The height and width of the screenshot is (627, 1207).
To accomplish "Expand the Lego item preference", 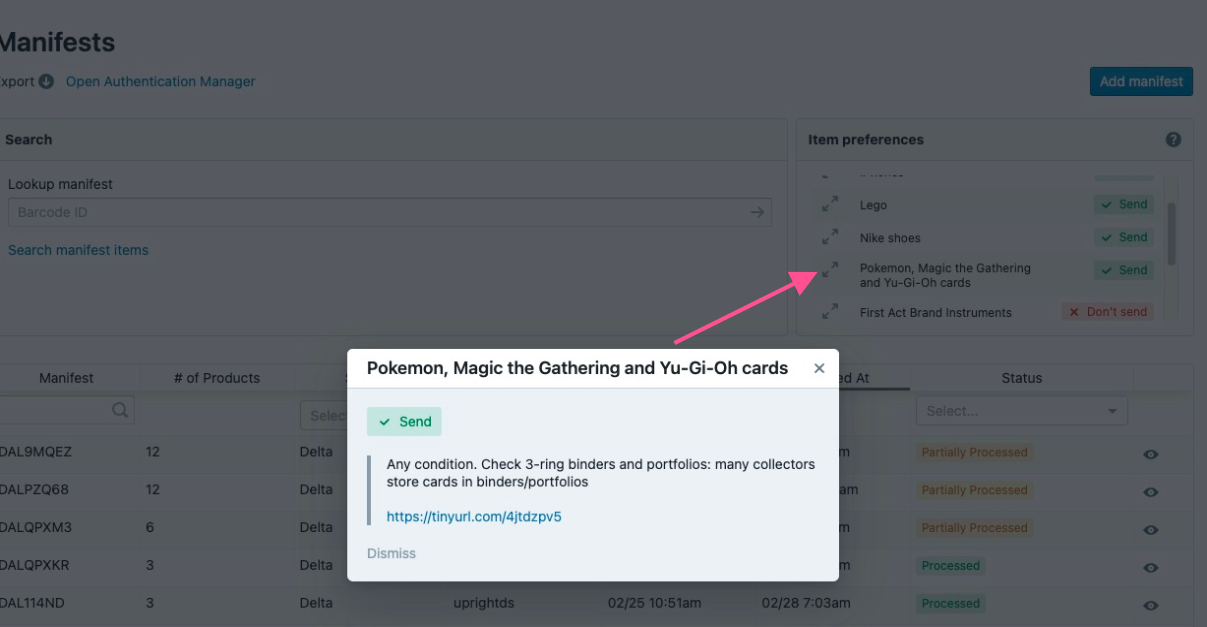I will coord(830,205).
